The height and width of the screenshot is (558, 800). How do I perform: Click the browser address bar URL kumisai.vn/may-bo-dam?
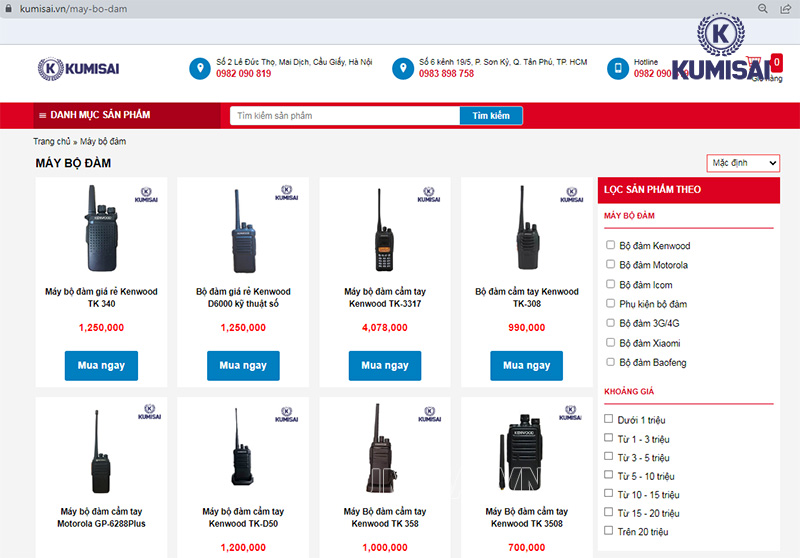click(73, 9)
